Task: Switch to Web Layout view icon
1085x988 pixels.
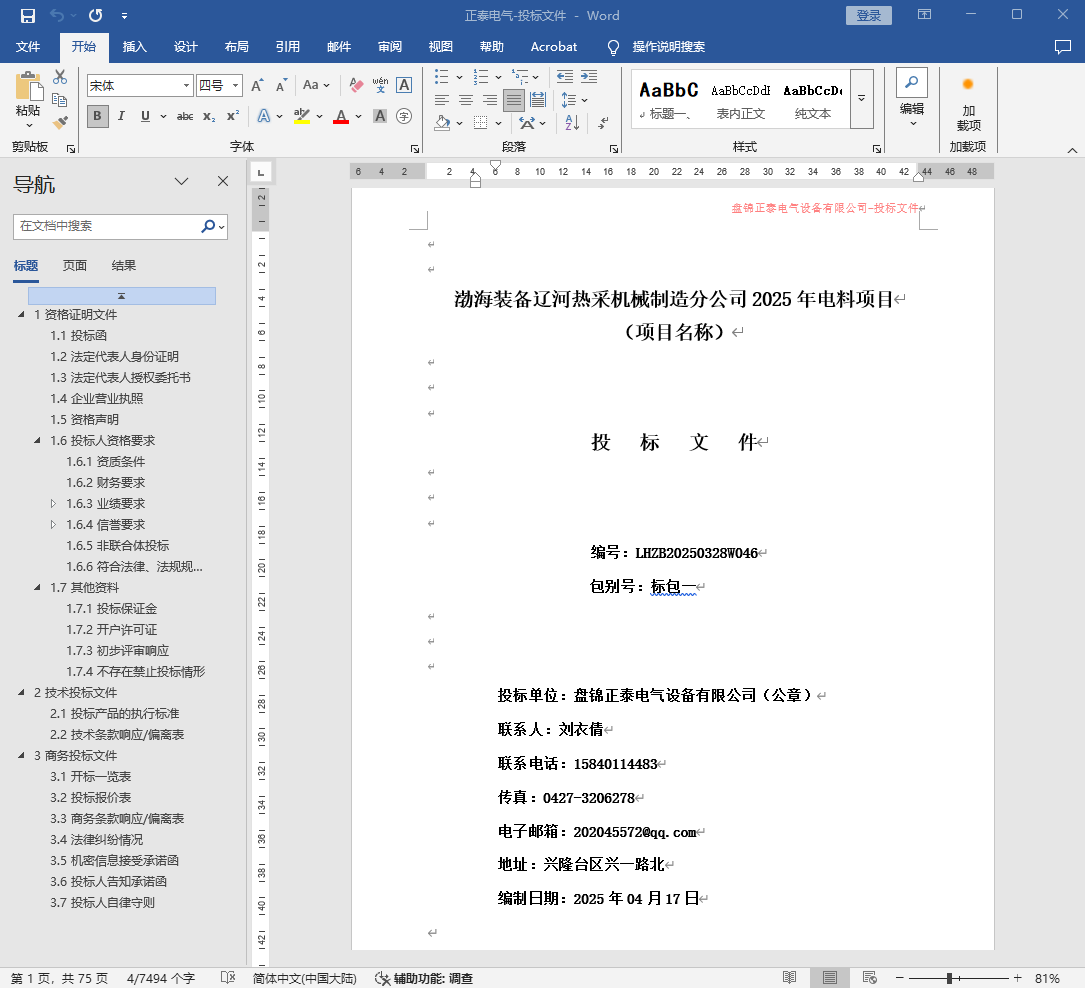Action: coord(870,978)
